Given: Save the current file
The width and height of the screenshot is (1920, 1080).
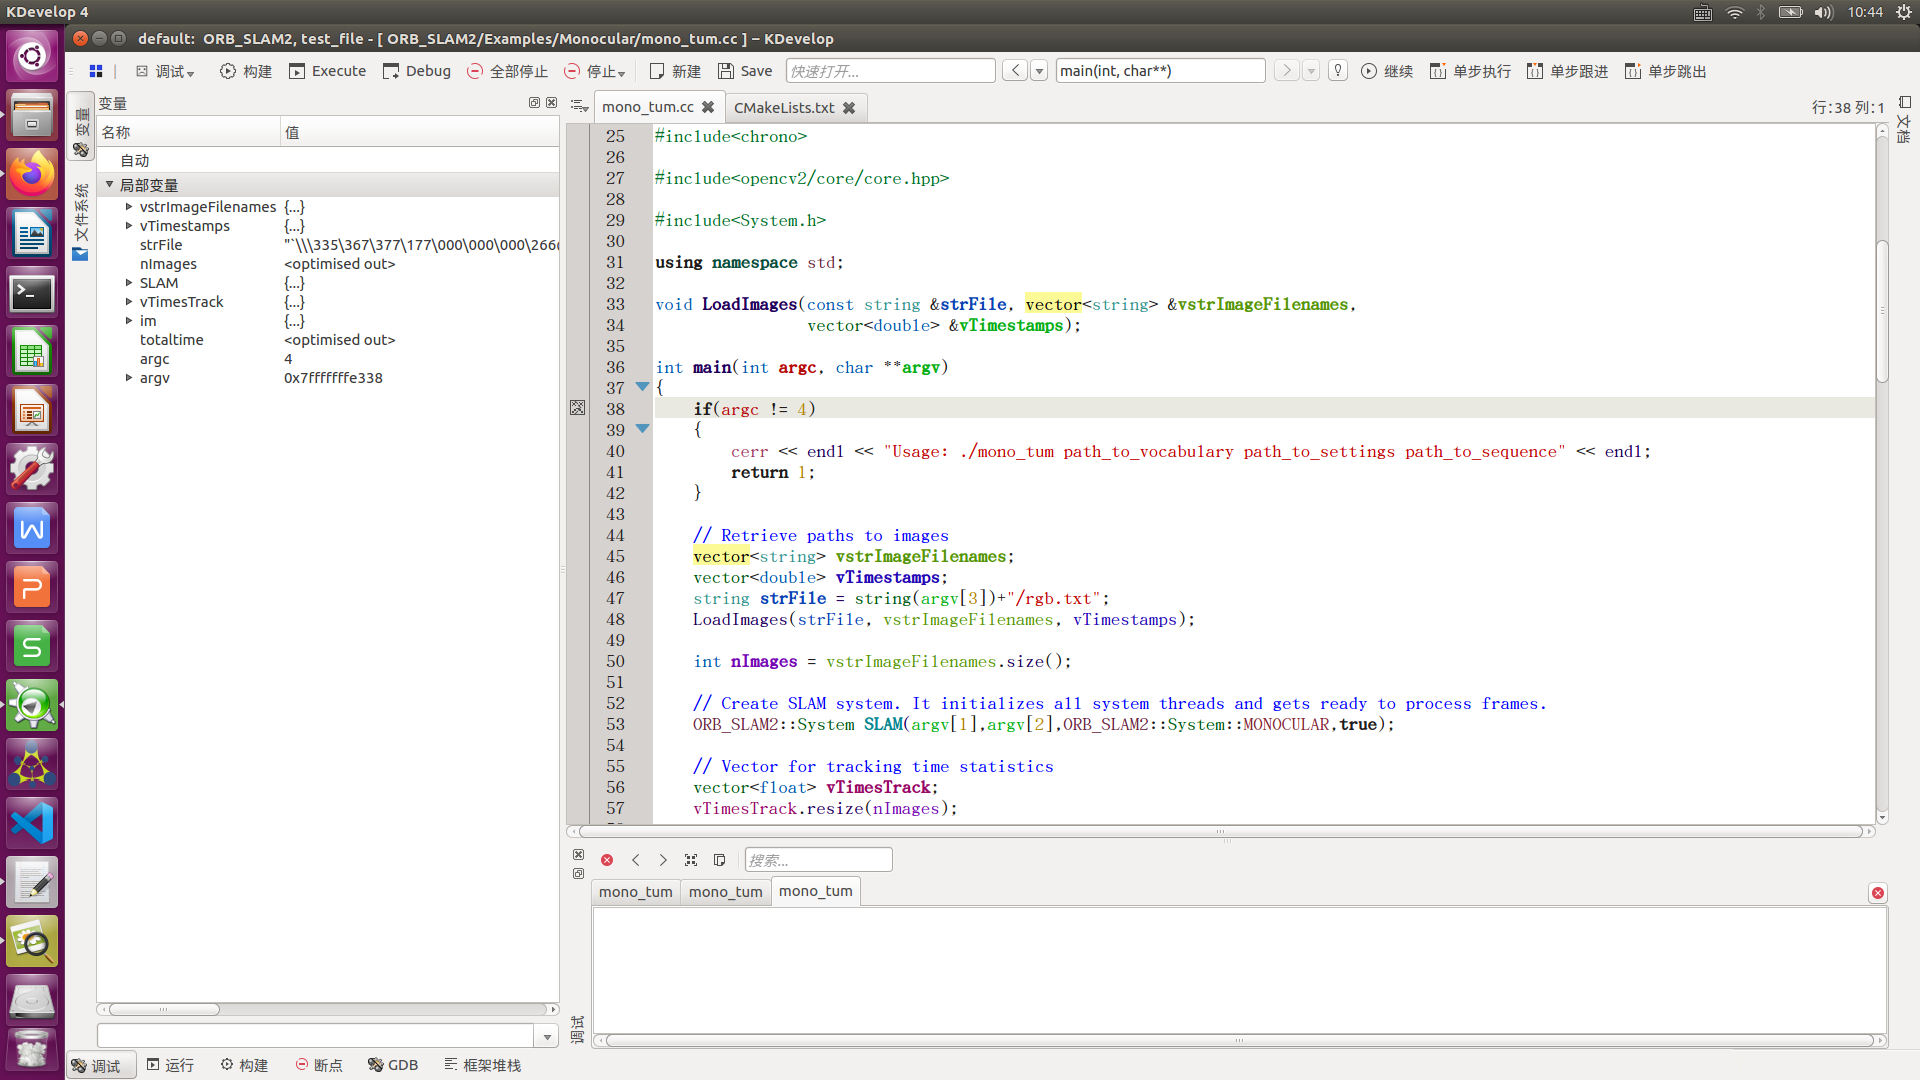Looking at the screenshot, I should pos(745,71).
